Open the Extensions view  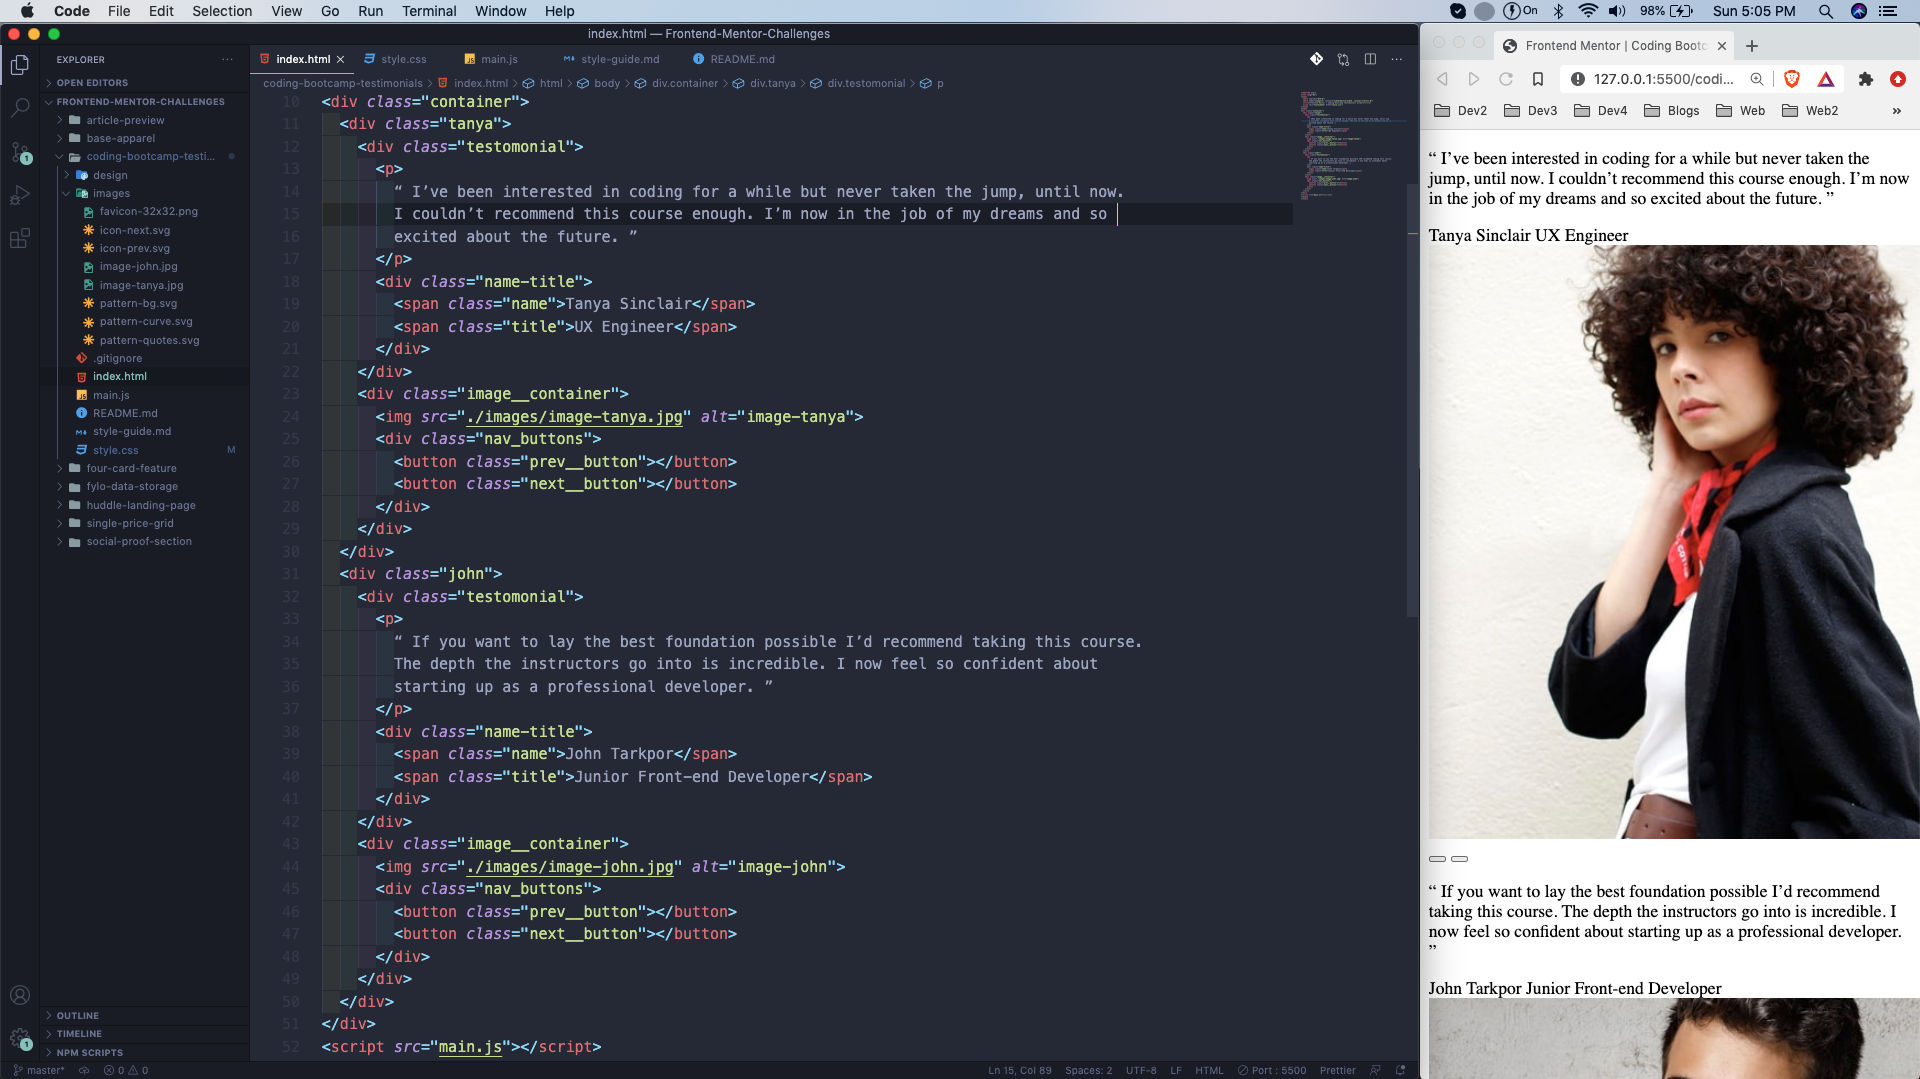click(20, 239)
